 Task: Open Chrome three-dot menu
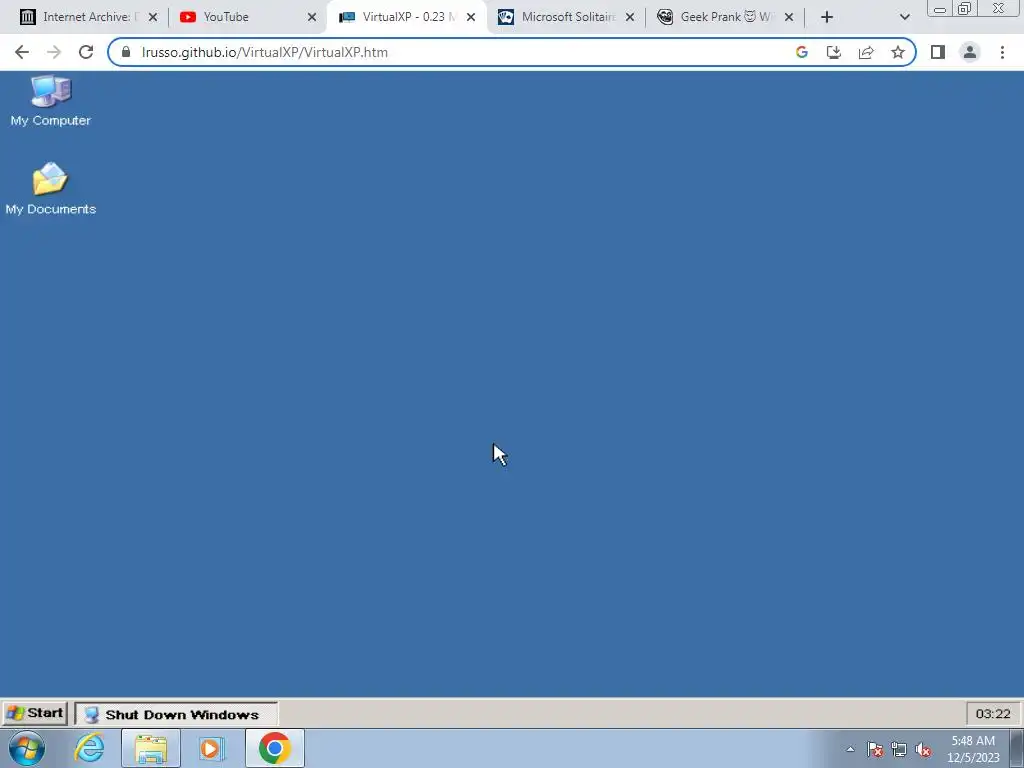tap(1002, 52)
